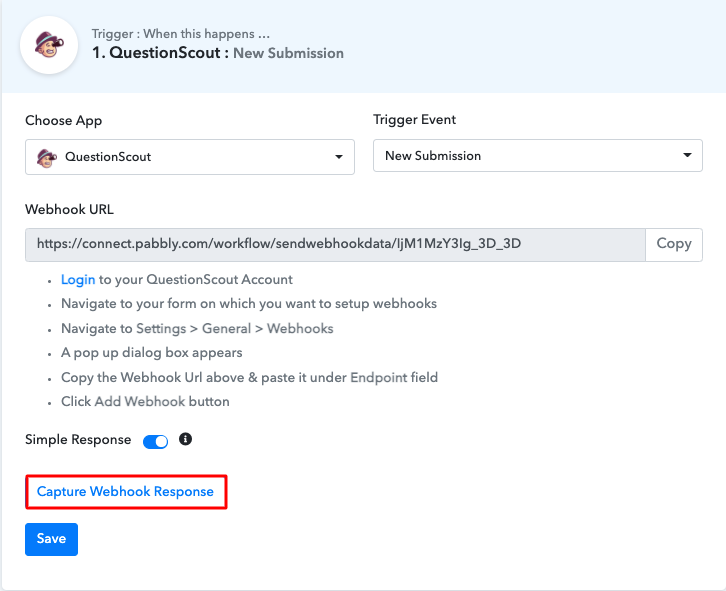Click the 'Copy the Webhook Url above' instruction
Viewport: 726px width, 591px height.
(250, 377)
